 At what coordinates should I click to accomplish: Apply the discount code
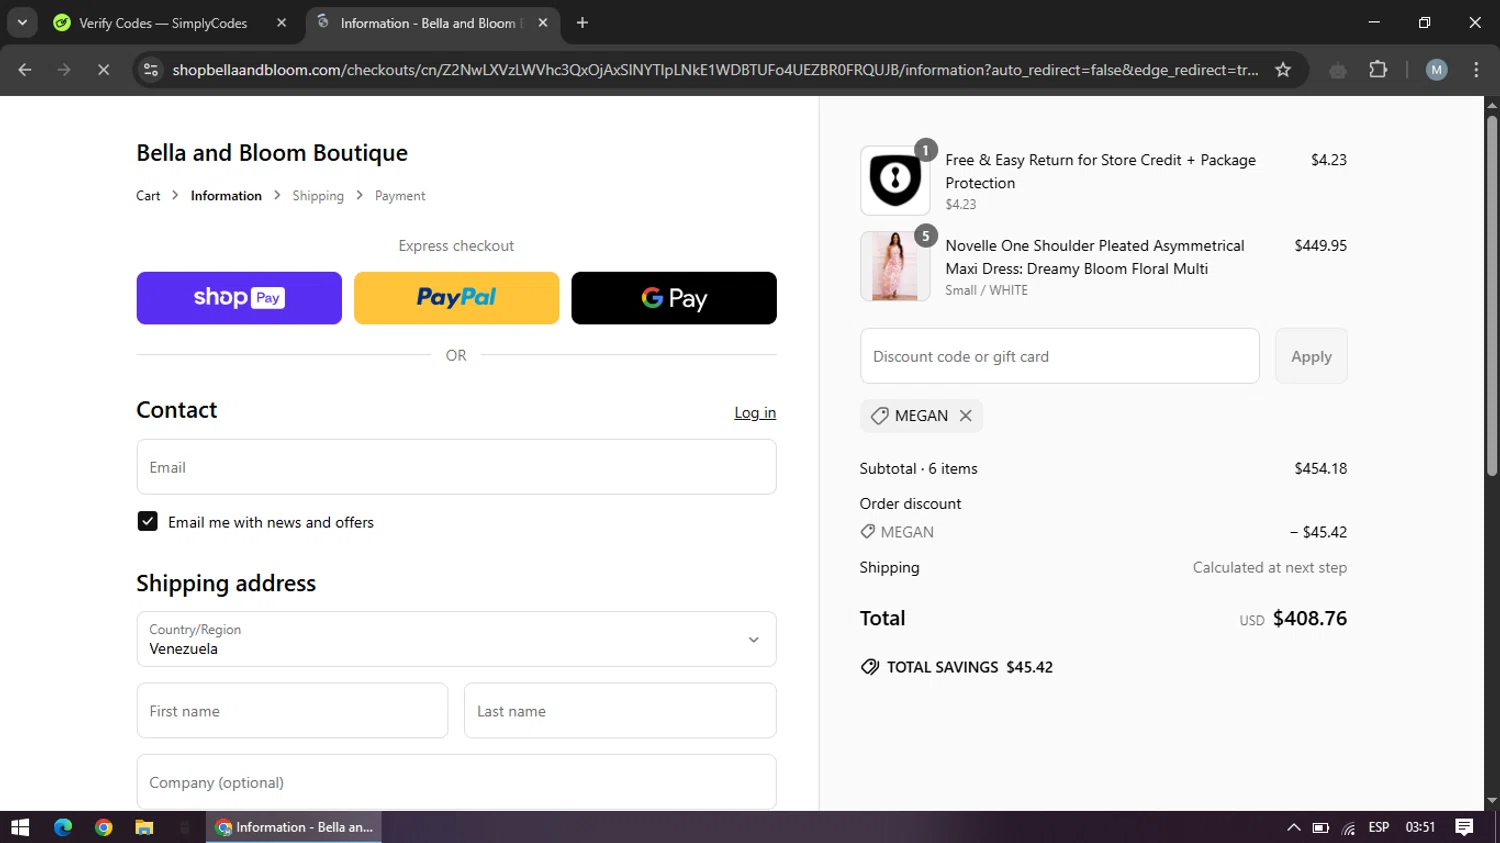[1311, 356]
